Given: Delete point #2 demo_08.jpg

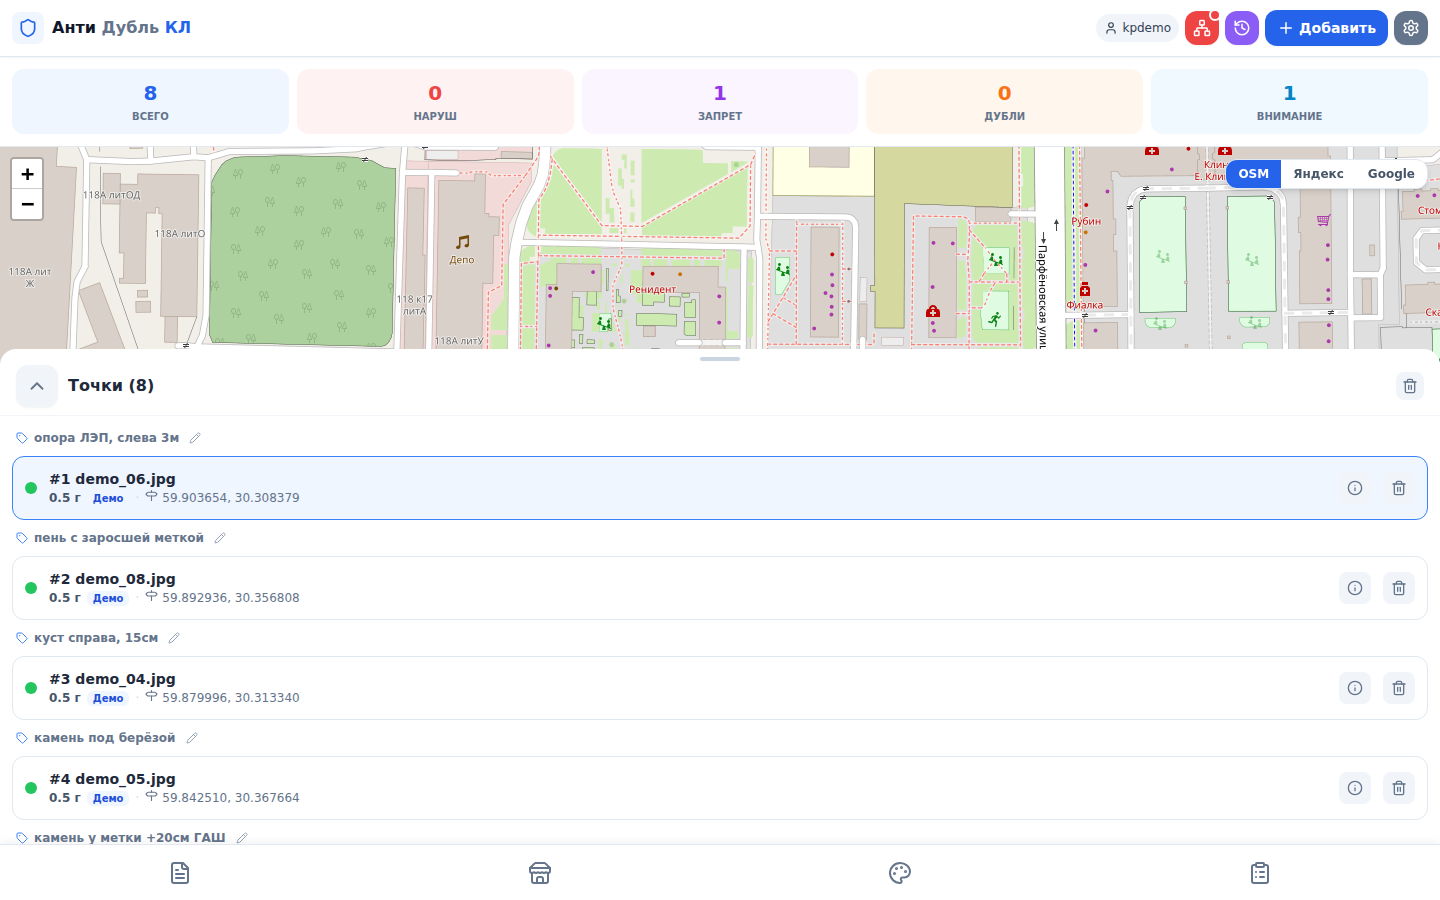Looking at the screenshot, I should click(1399, 588).
